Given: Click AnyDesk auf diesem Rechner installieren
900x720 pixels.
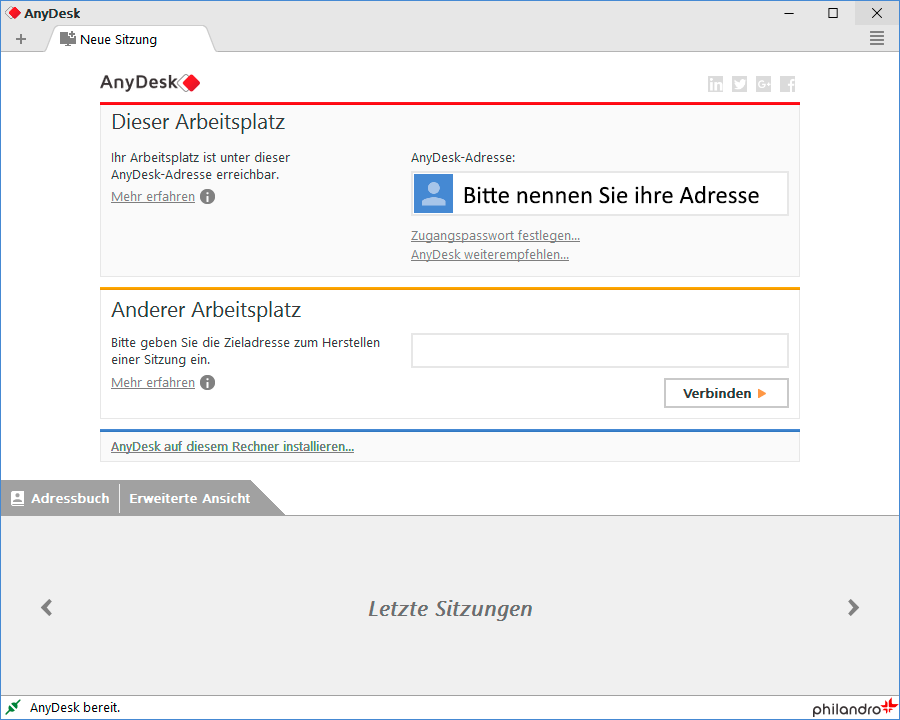Looking at the screenshot, I should click(x=232, y=447).
